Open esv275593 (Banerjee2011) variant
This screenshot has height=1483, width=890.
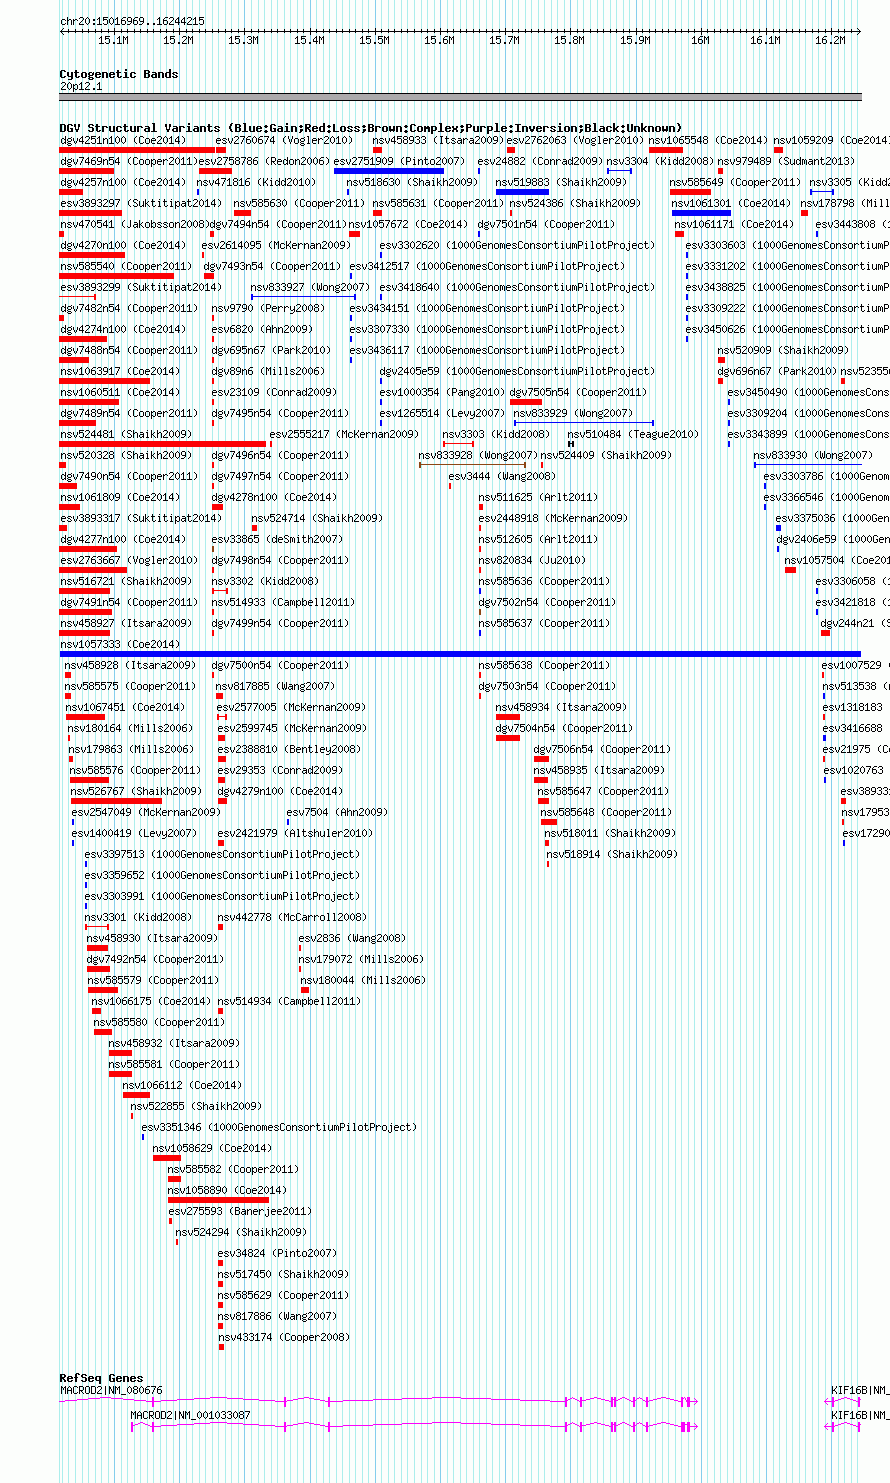240,1212
